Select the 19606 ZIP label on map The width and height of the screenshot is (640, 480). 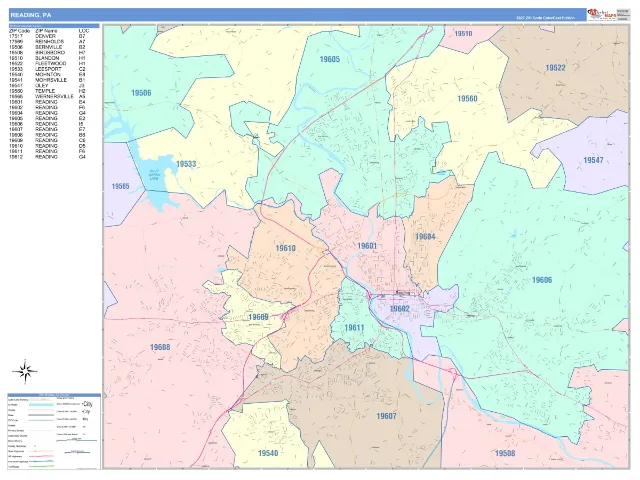pos(542,280)
